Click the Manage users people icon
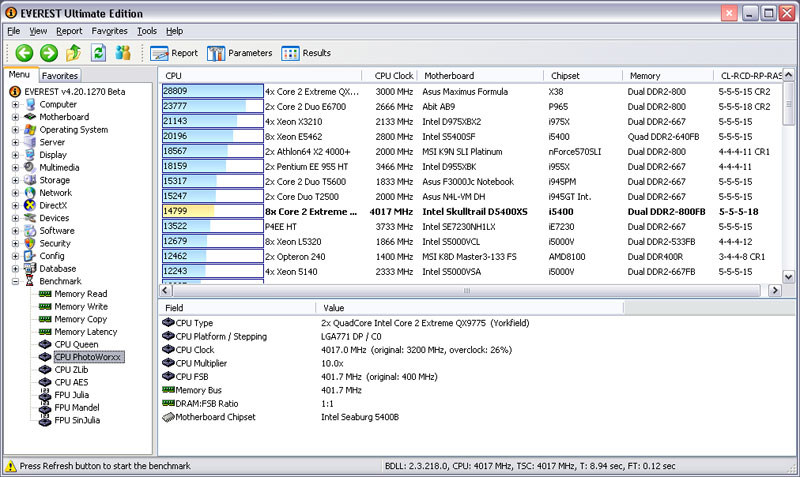This screenshot has height=477, width=800. click(123, 53)
